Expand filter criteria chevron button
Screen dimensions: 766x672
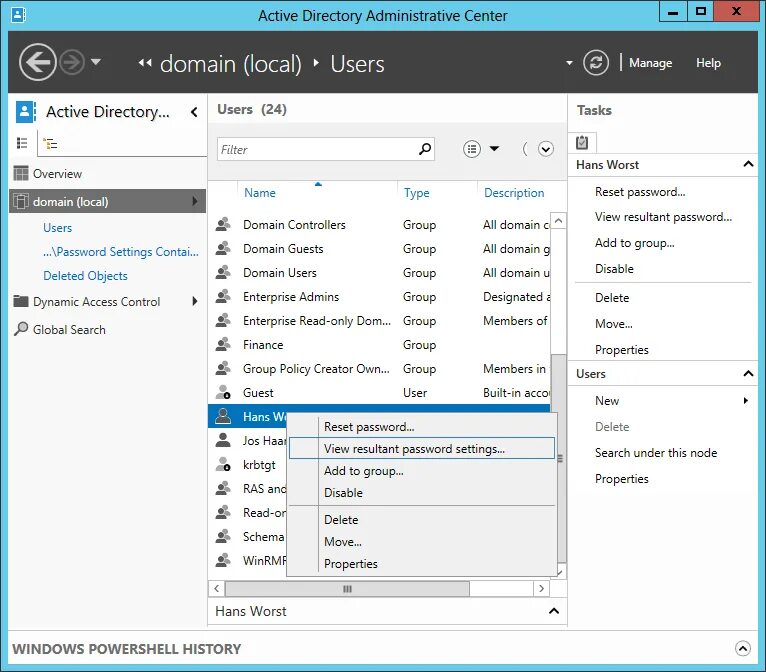pyautogui.click(x=546, y=149)
